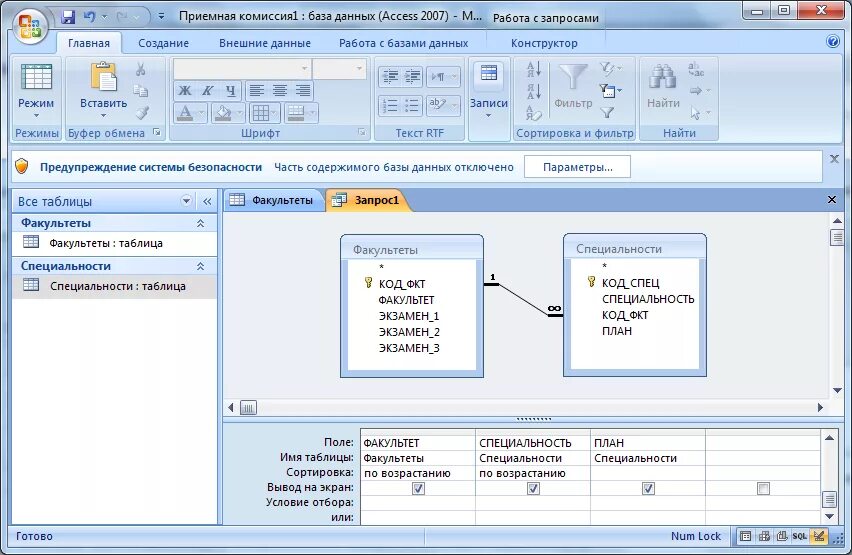
Task: Click the gridlines icon
Action: pos(261,113)
